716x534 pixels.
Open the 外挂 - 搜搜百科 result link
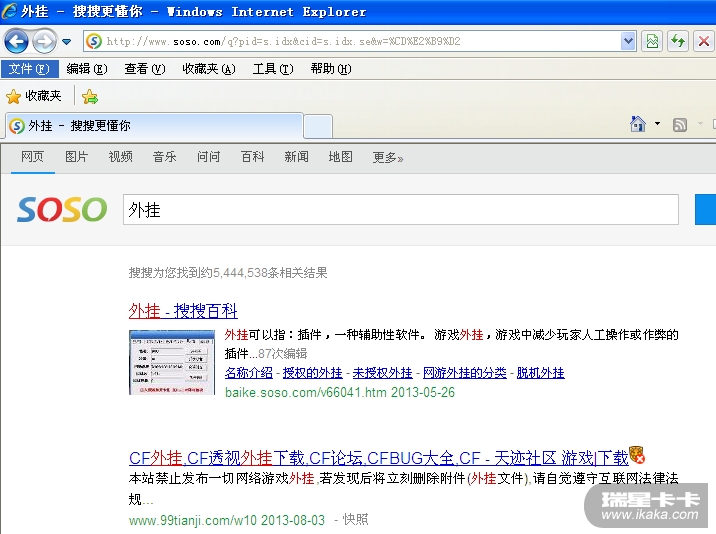[x=183, y=311]
